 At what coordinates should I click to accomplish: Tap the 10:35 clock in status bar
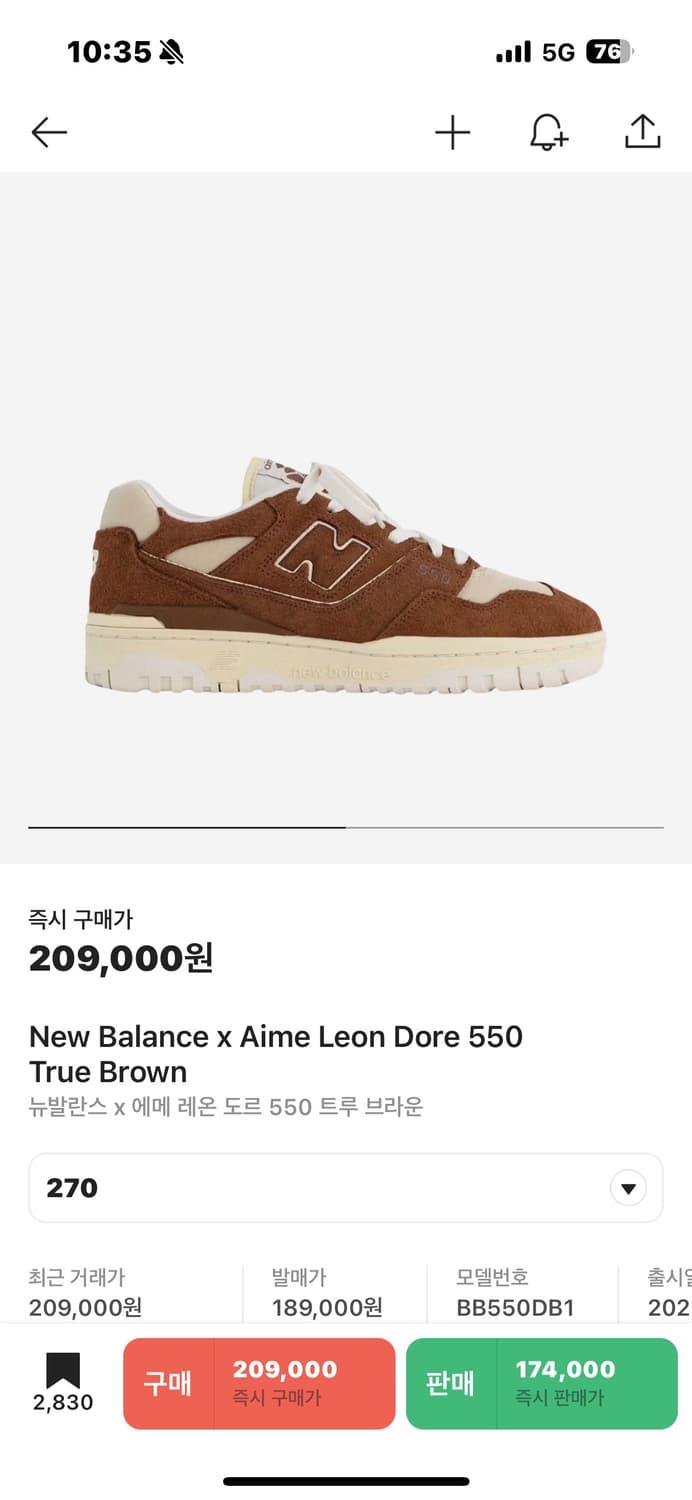click(x=108, y=52)
